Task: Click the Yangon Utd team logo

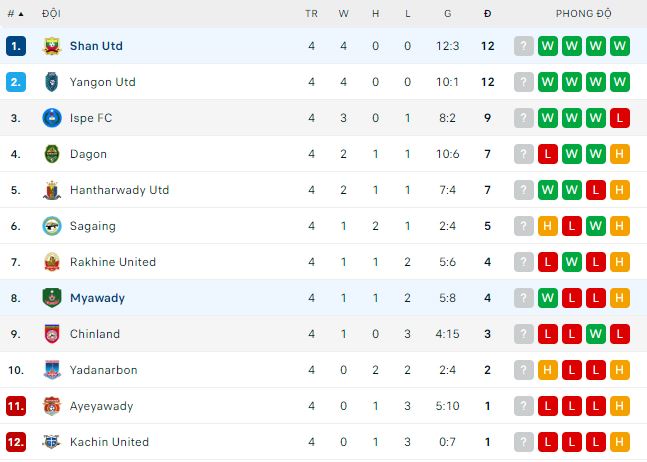Action: click(x=52, y=82)
